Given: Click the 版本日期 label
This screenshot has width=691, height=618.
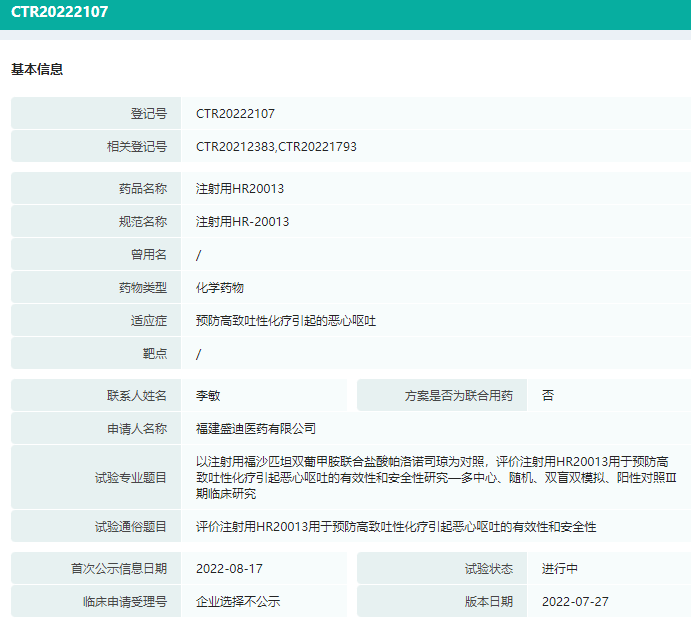Looking at the screenshot, I should [x=488, y=601].
